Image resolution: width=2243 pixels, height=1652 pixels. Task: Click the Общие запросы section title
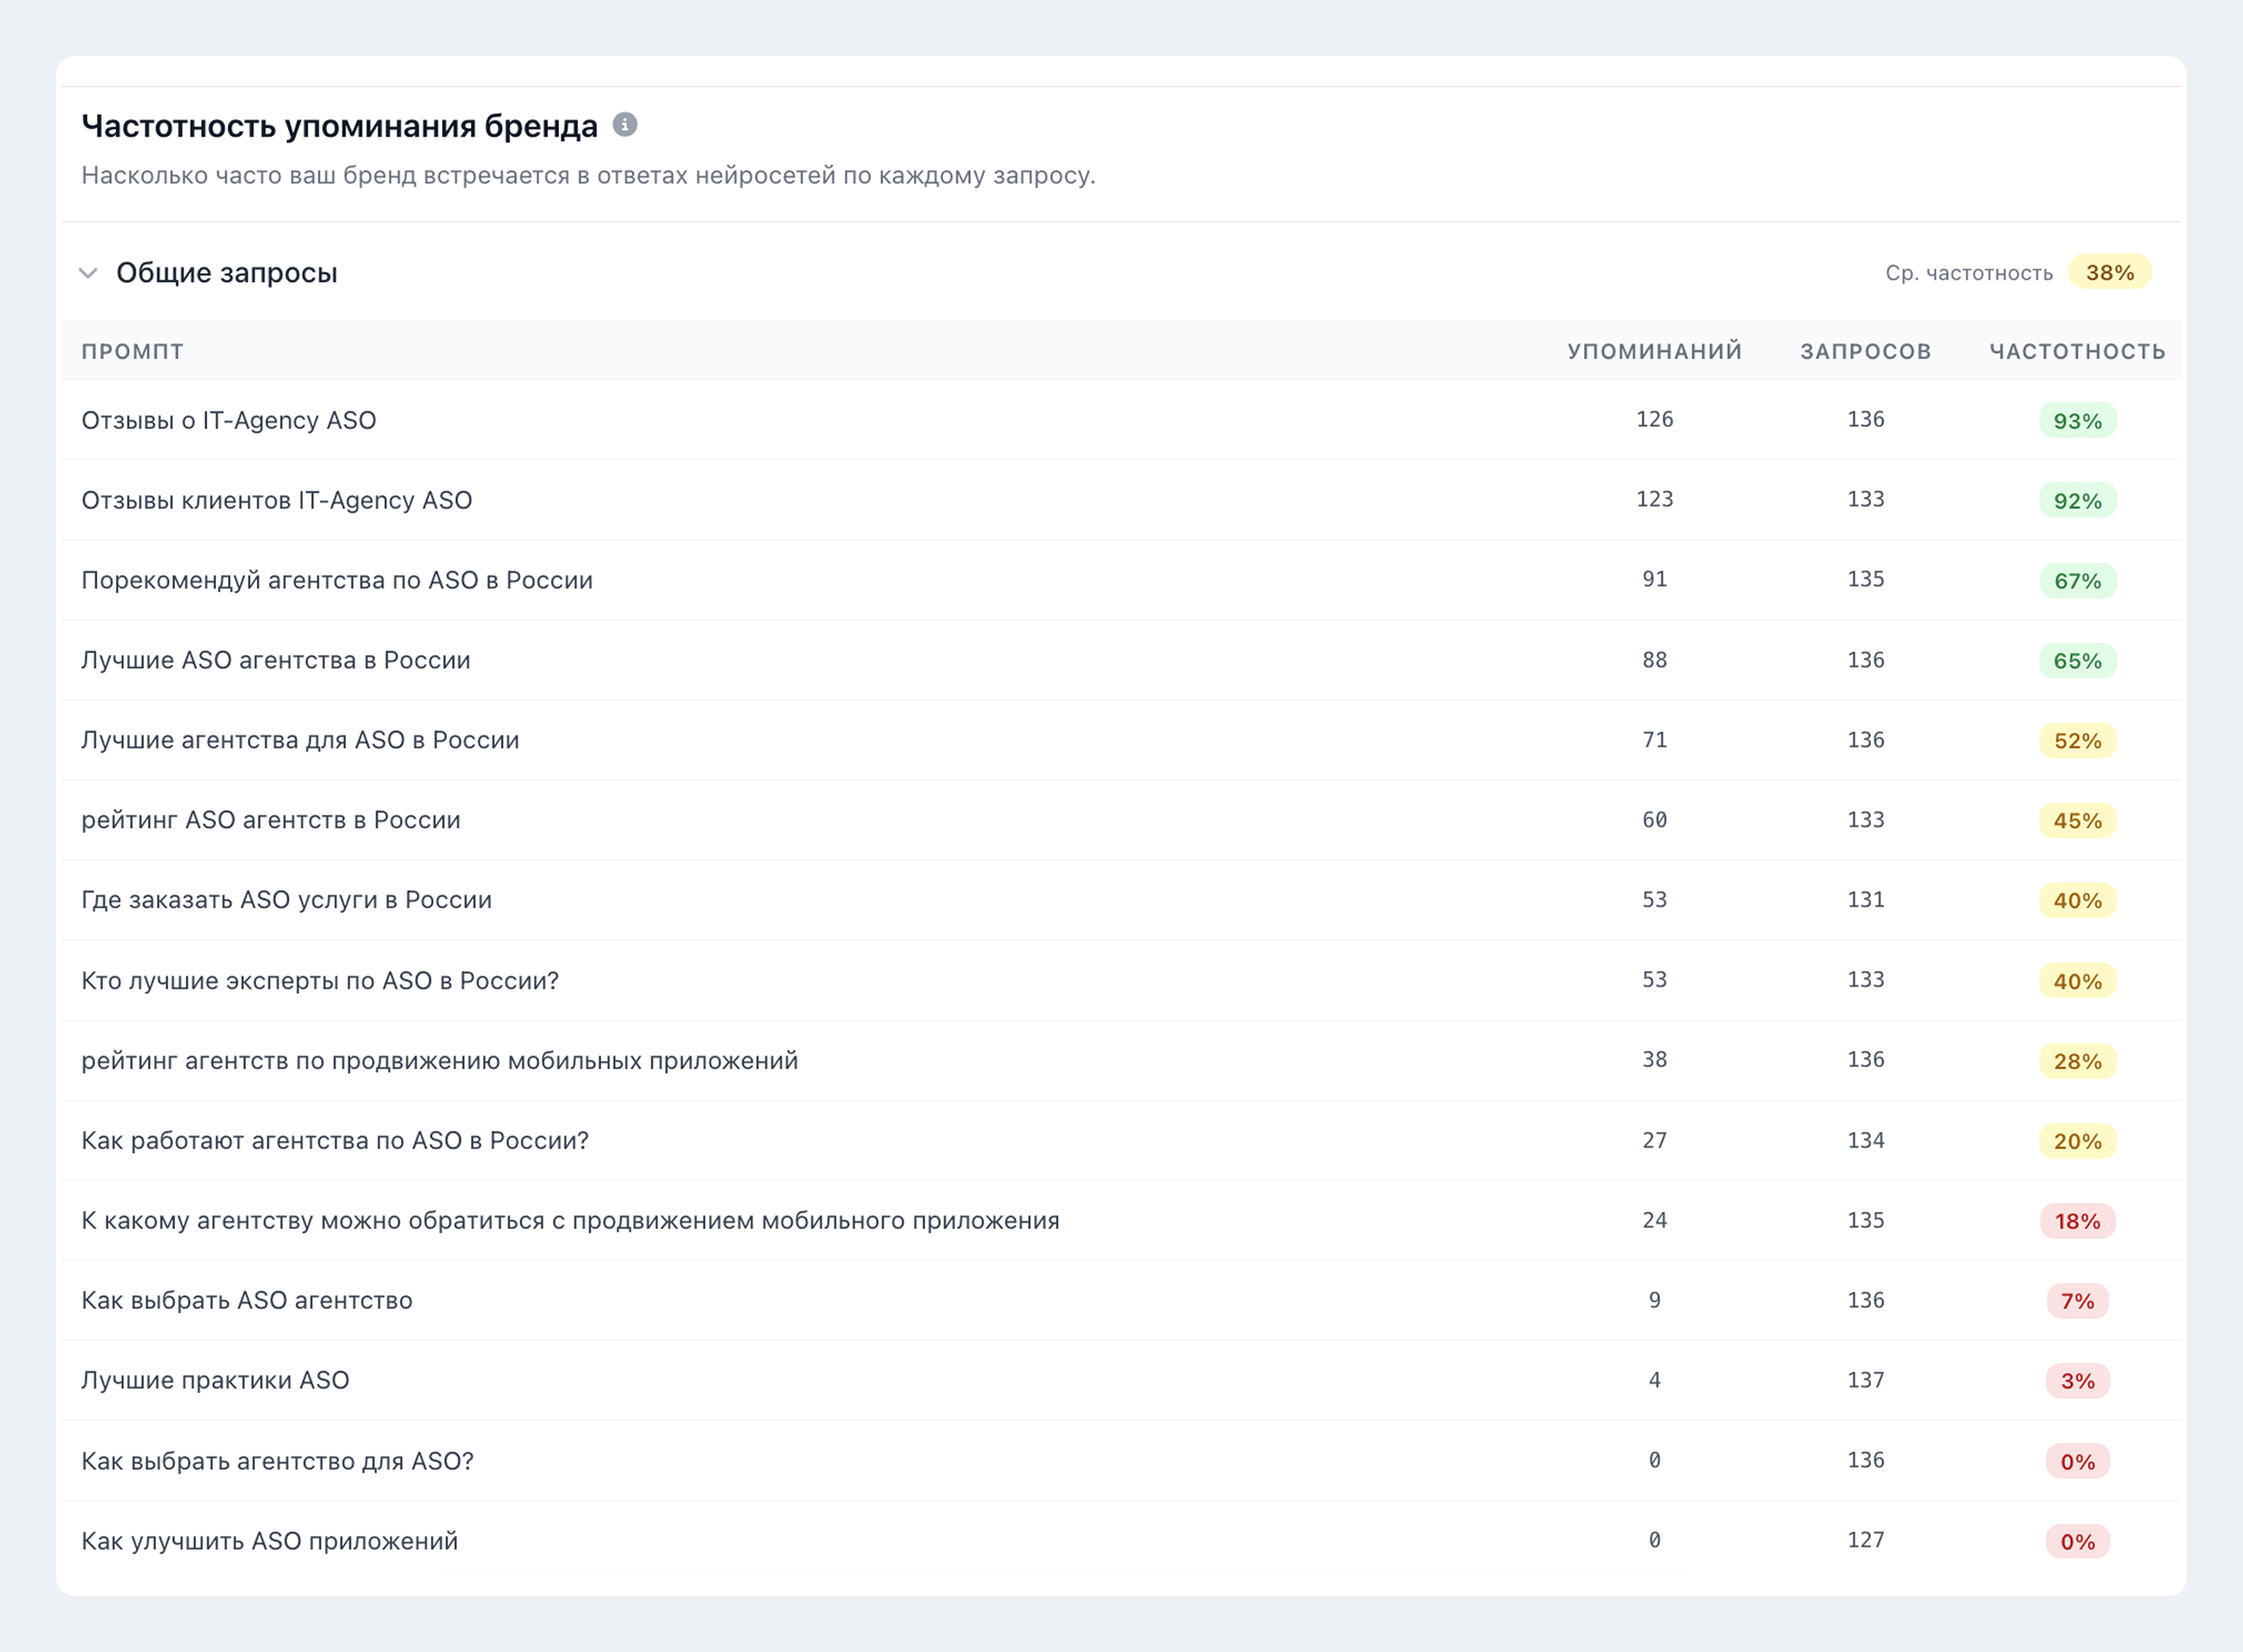(227, 273)
